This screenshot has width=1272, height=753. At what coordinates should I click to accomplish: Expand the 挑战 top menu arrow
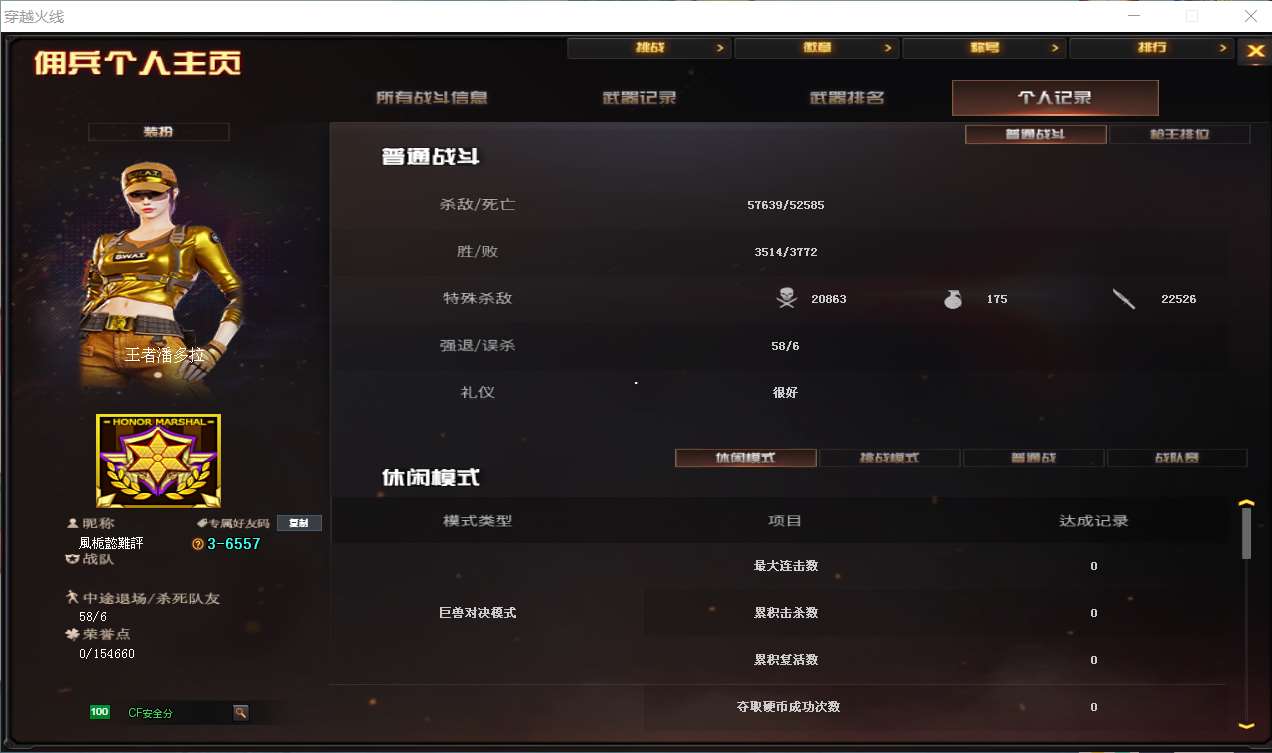[x=720, y=48]
